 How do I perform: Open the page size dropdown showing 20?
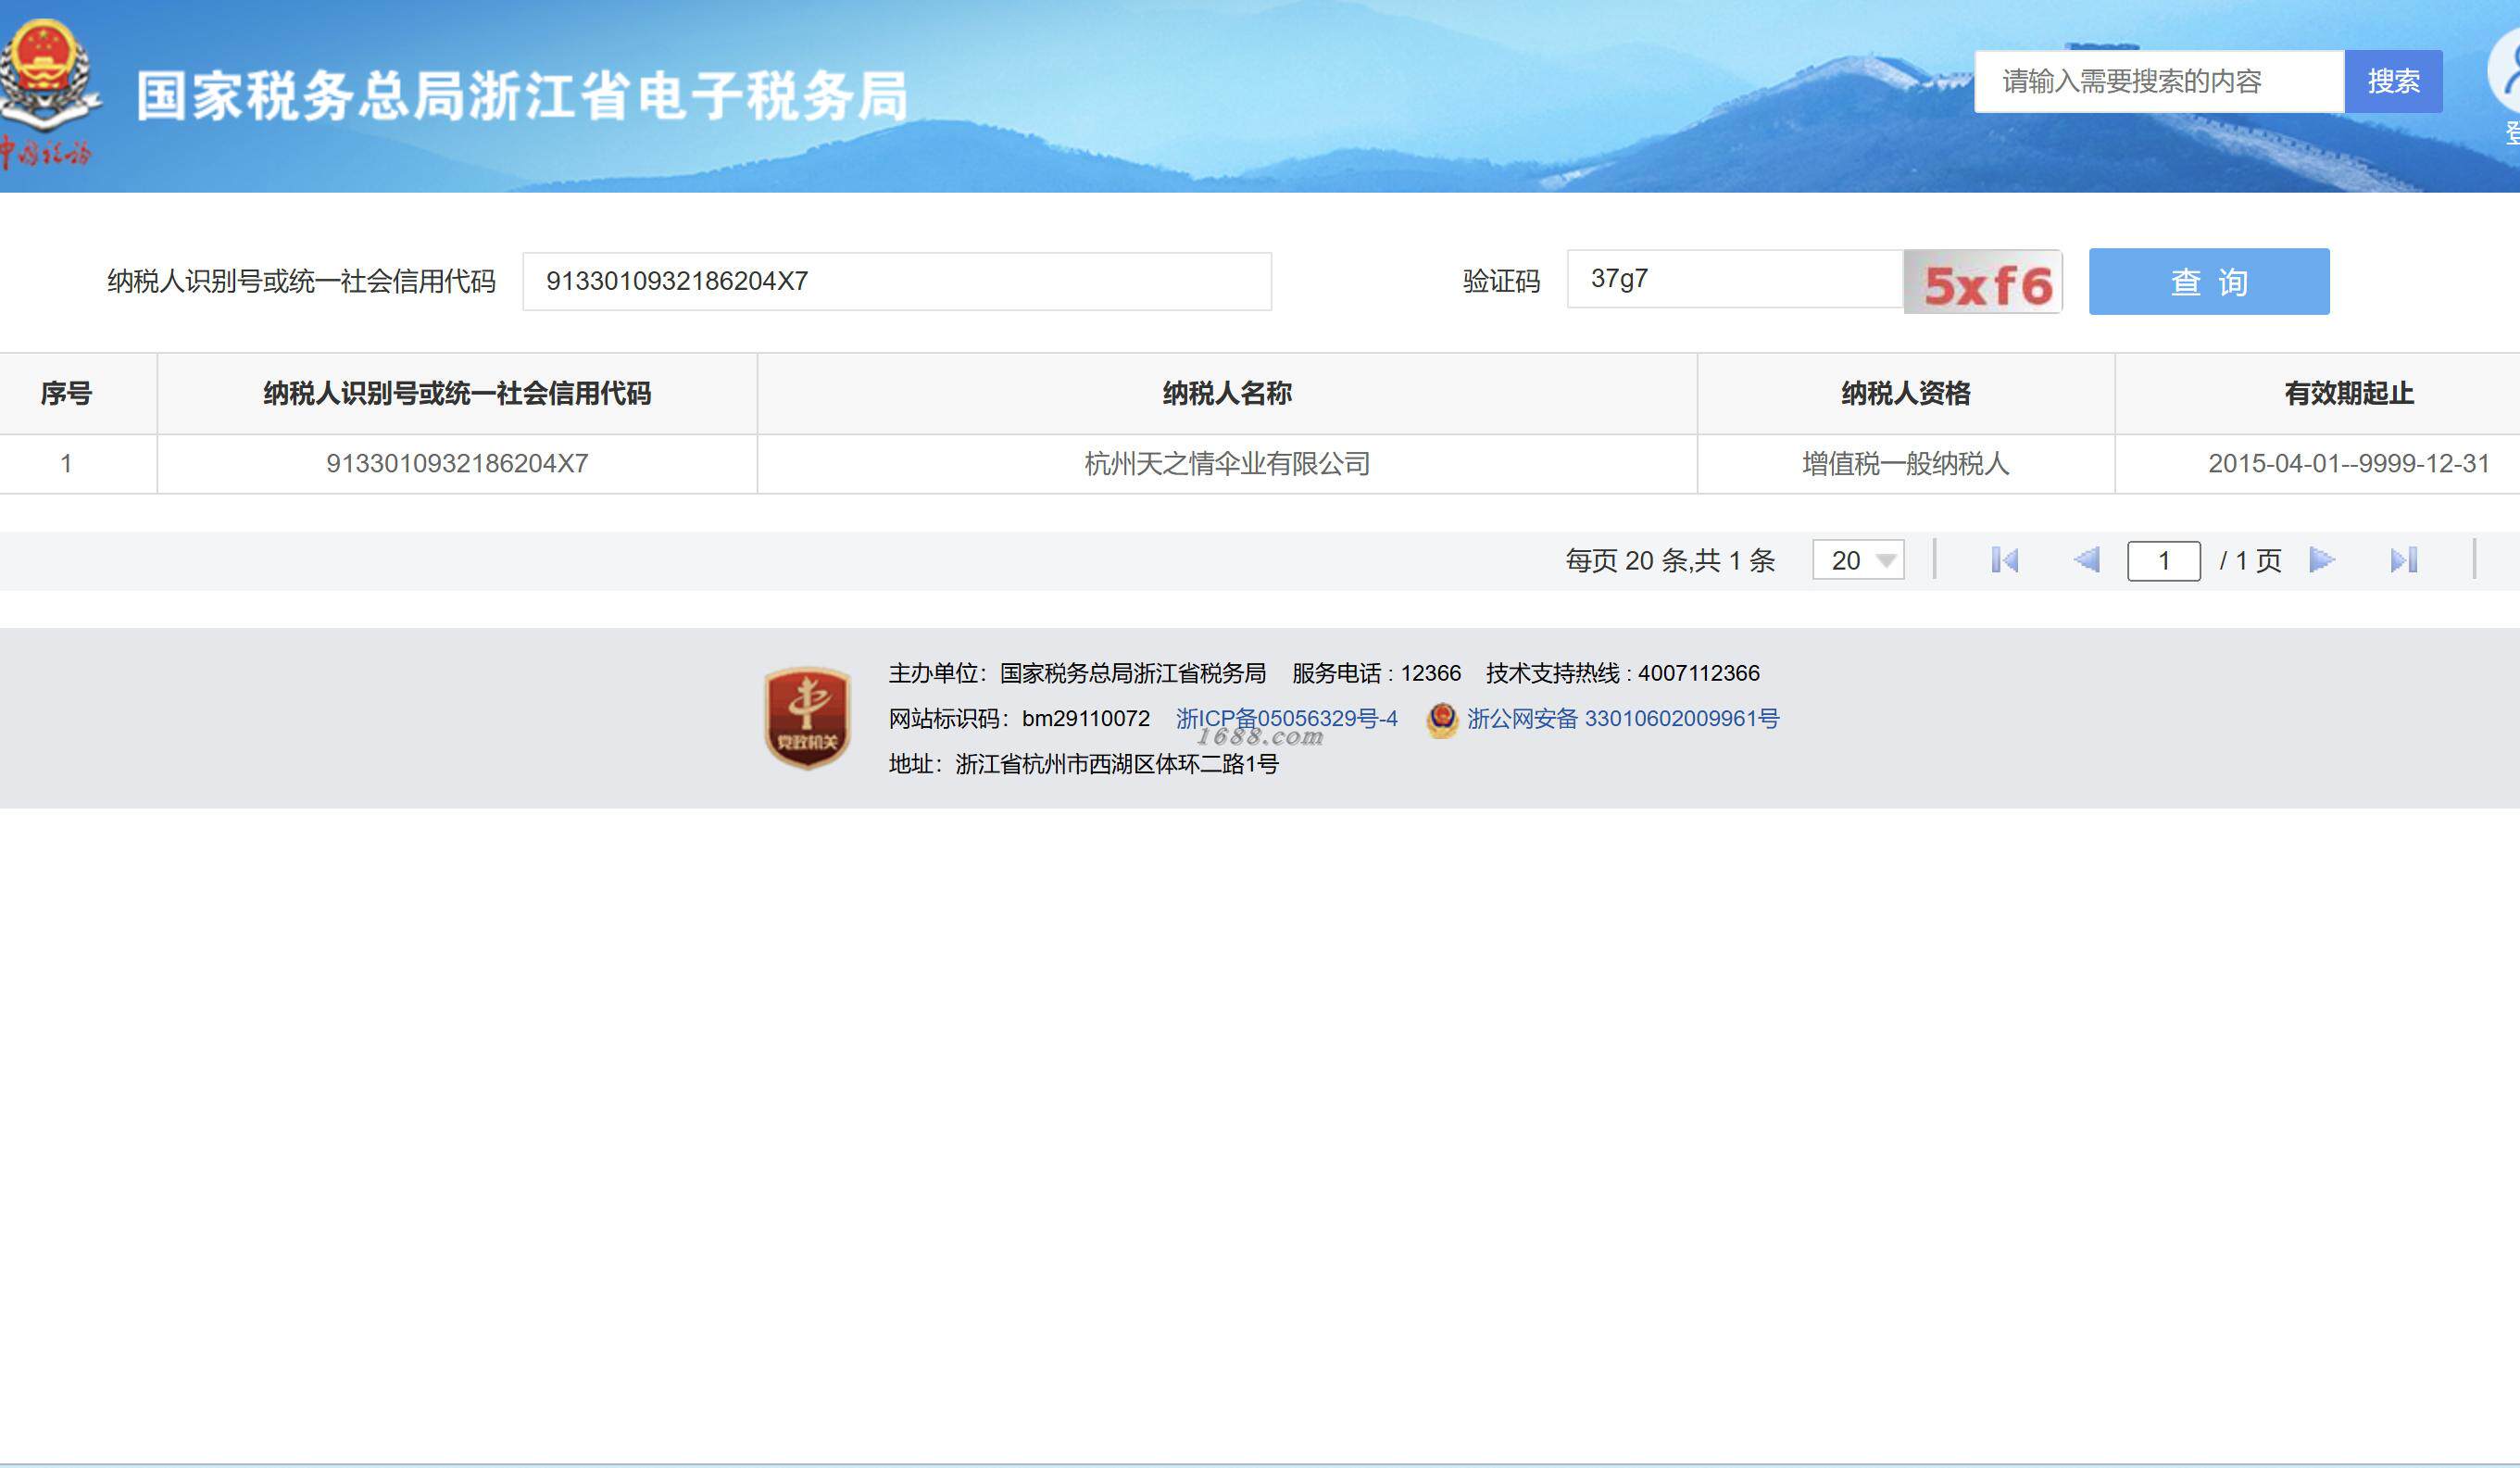pyautogui.click(x=1858, y=560)
